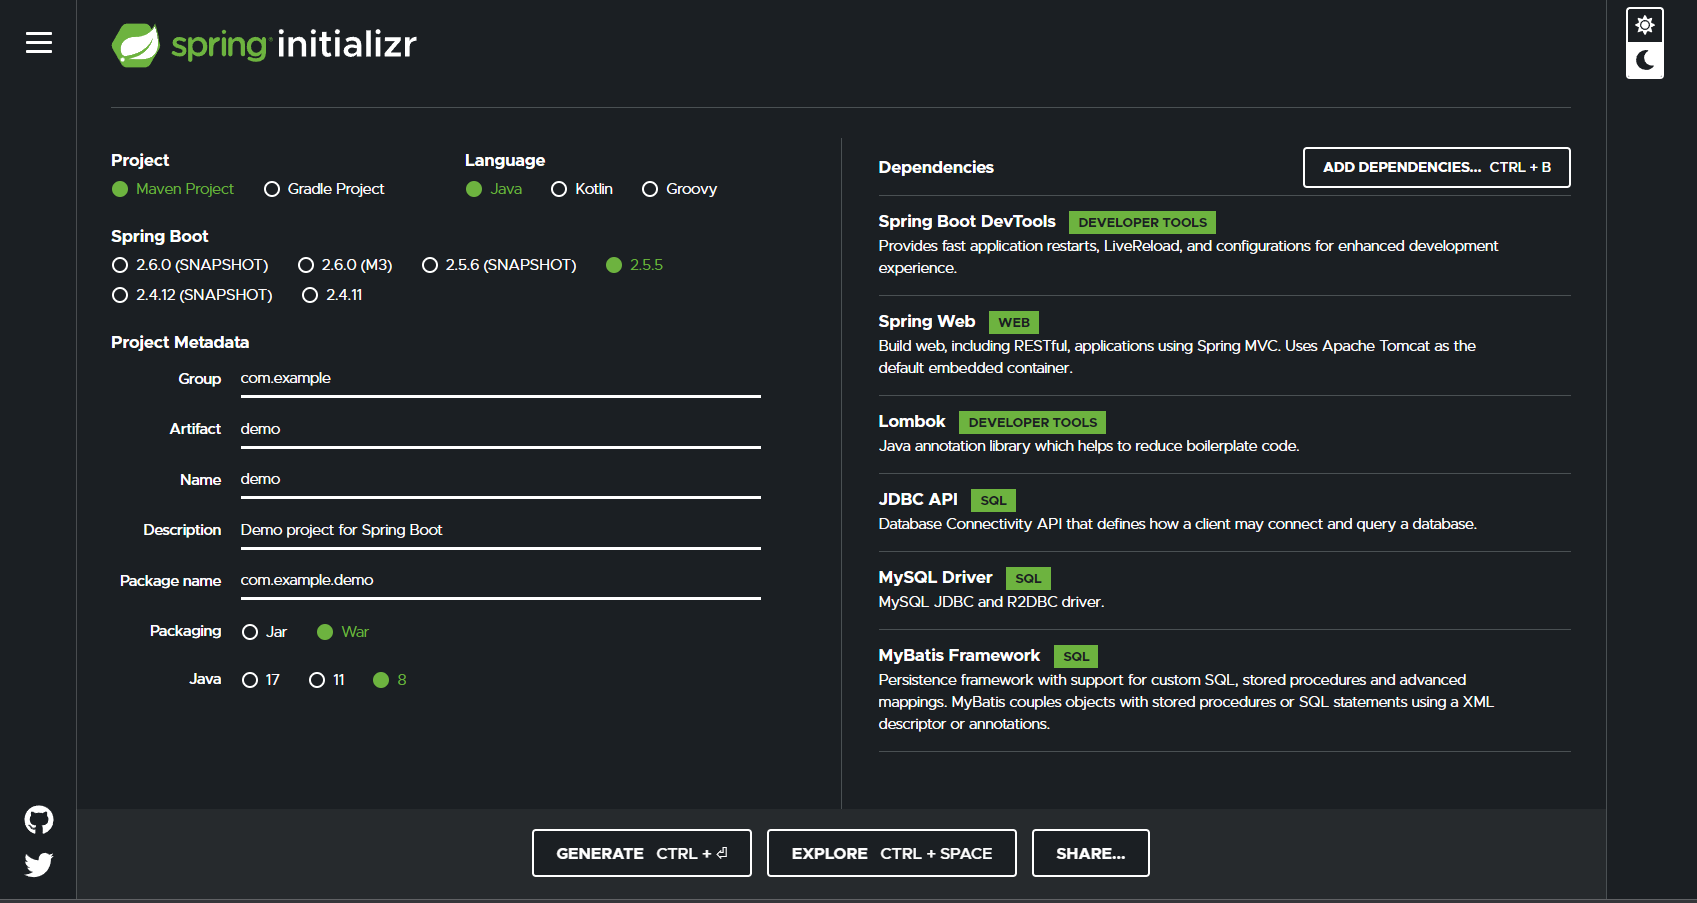Select Gradle Project radio option

point(324,189)
